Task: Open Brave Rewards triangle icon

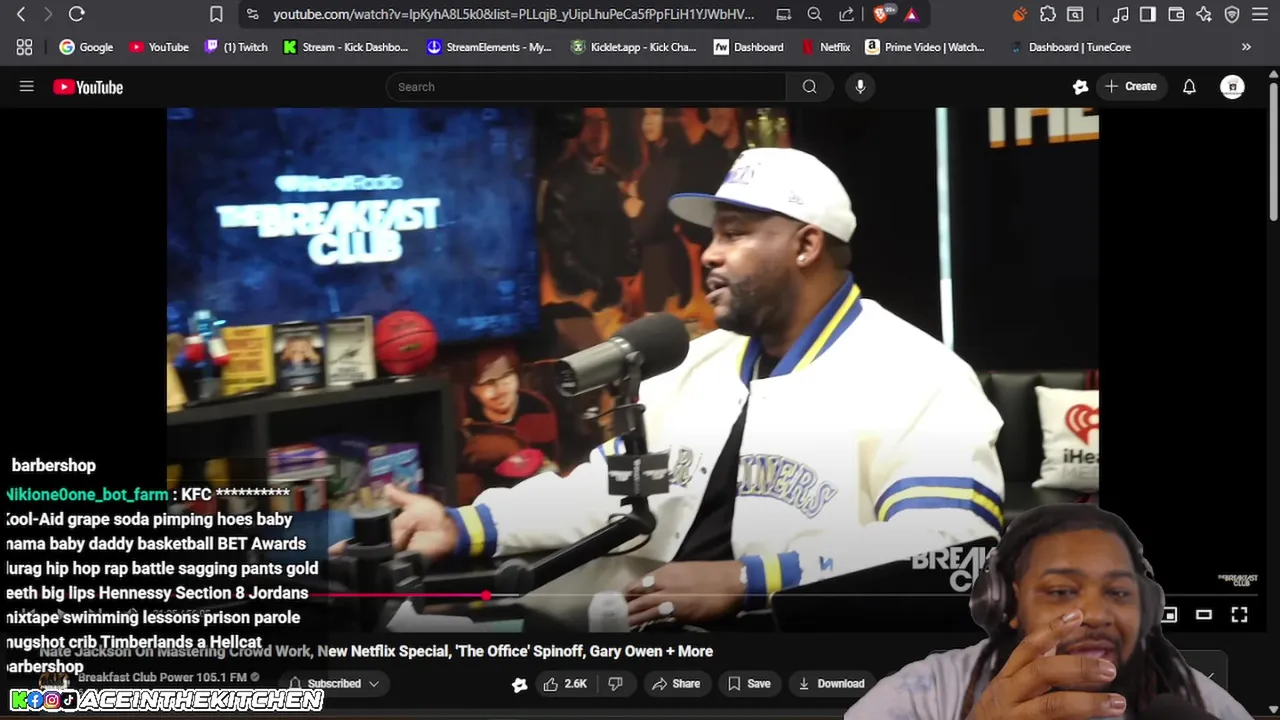Action: 911,14
